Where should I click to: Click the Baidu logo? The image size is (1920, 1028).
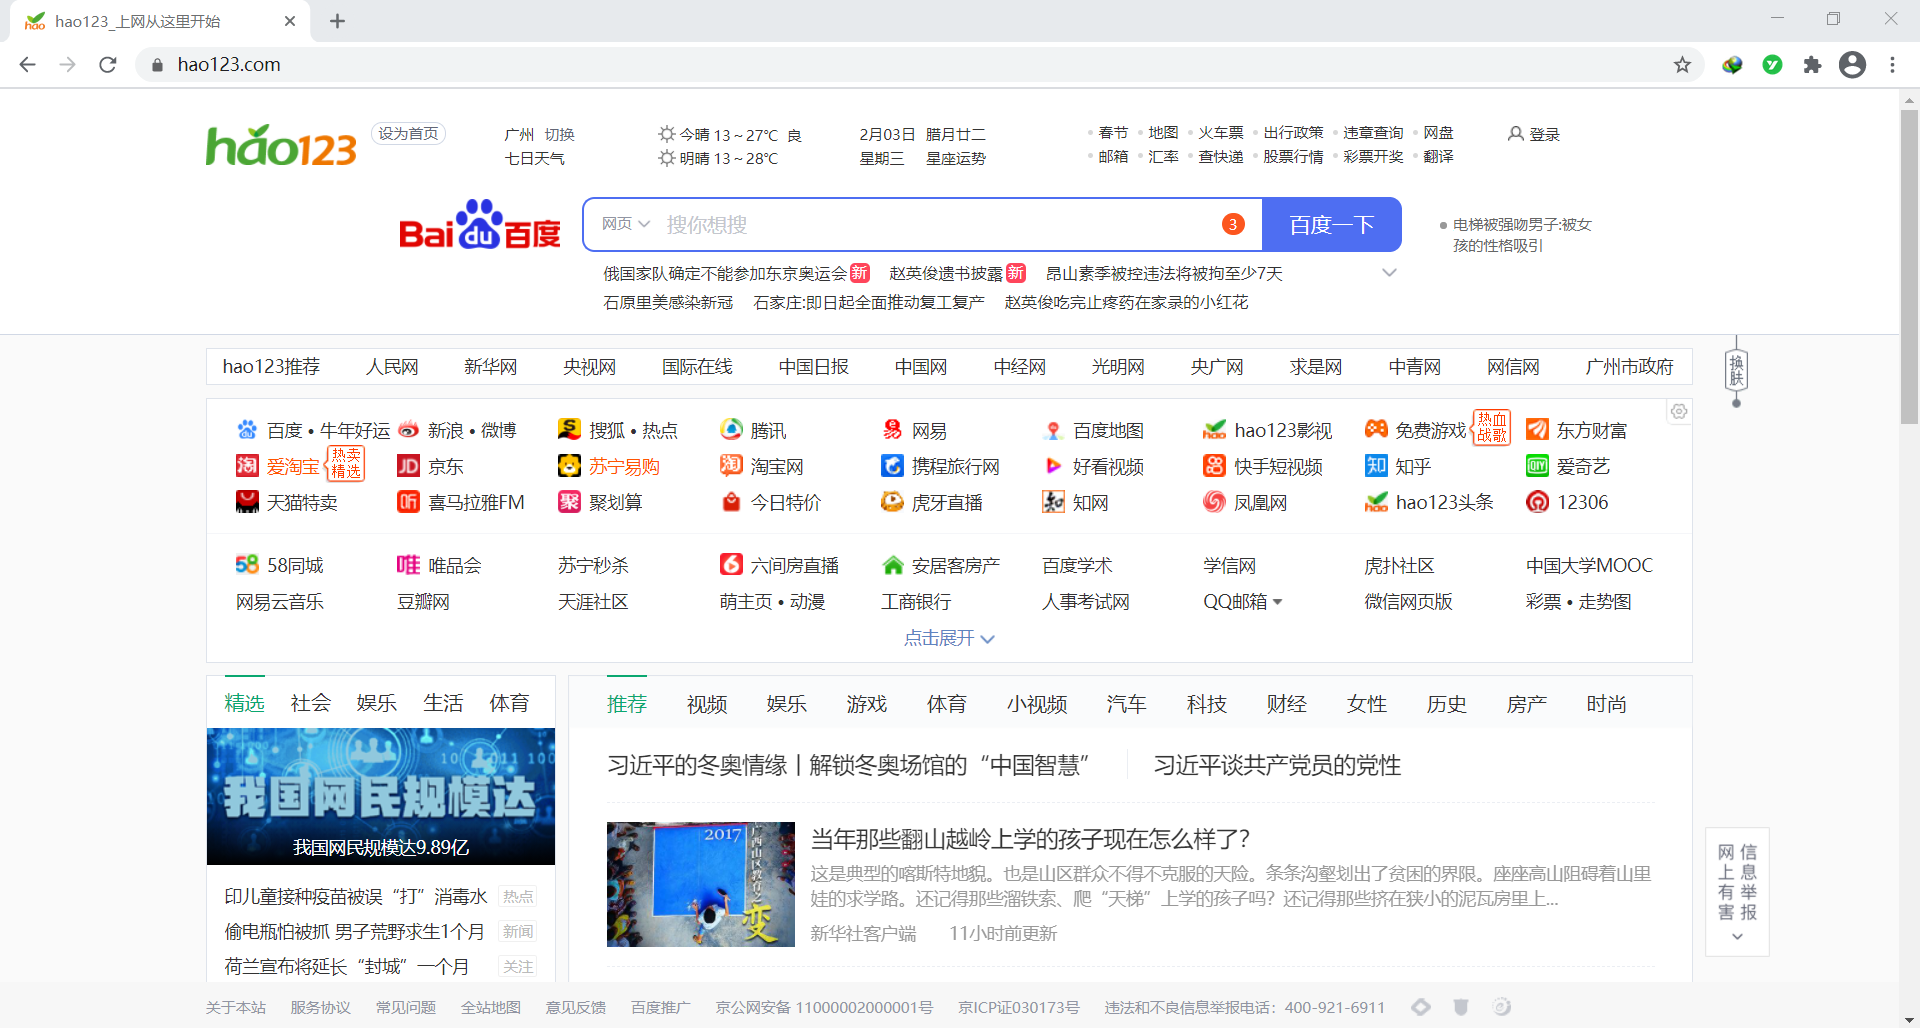pyautogui.click(x=479, y=224)
